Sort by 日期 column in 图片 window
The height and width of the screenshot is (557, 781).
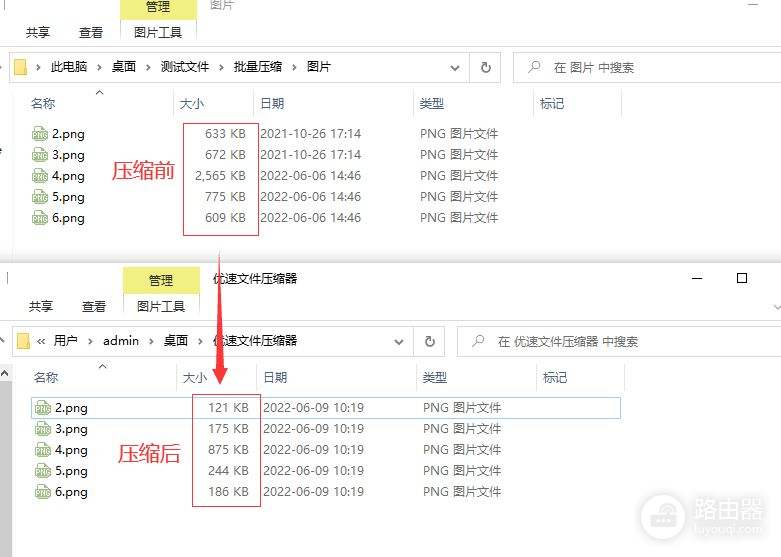click(272, 104)
